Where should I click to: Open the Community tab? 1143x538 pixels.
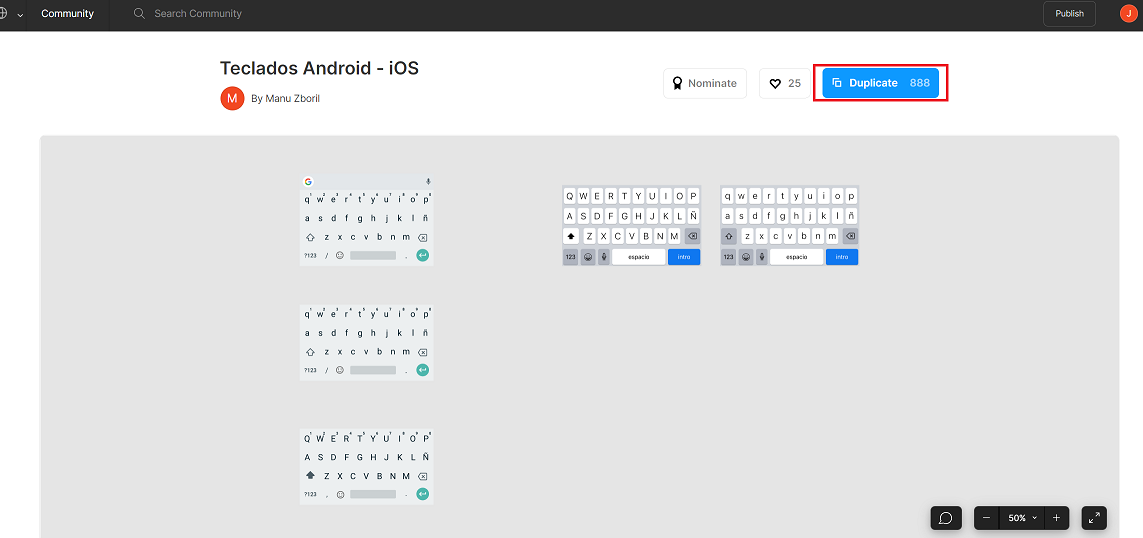tap(67, 14)
